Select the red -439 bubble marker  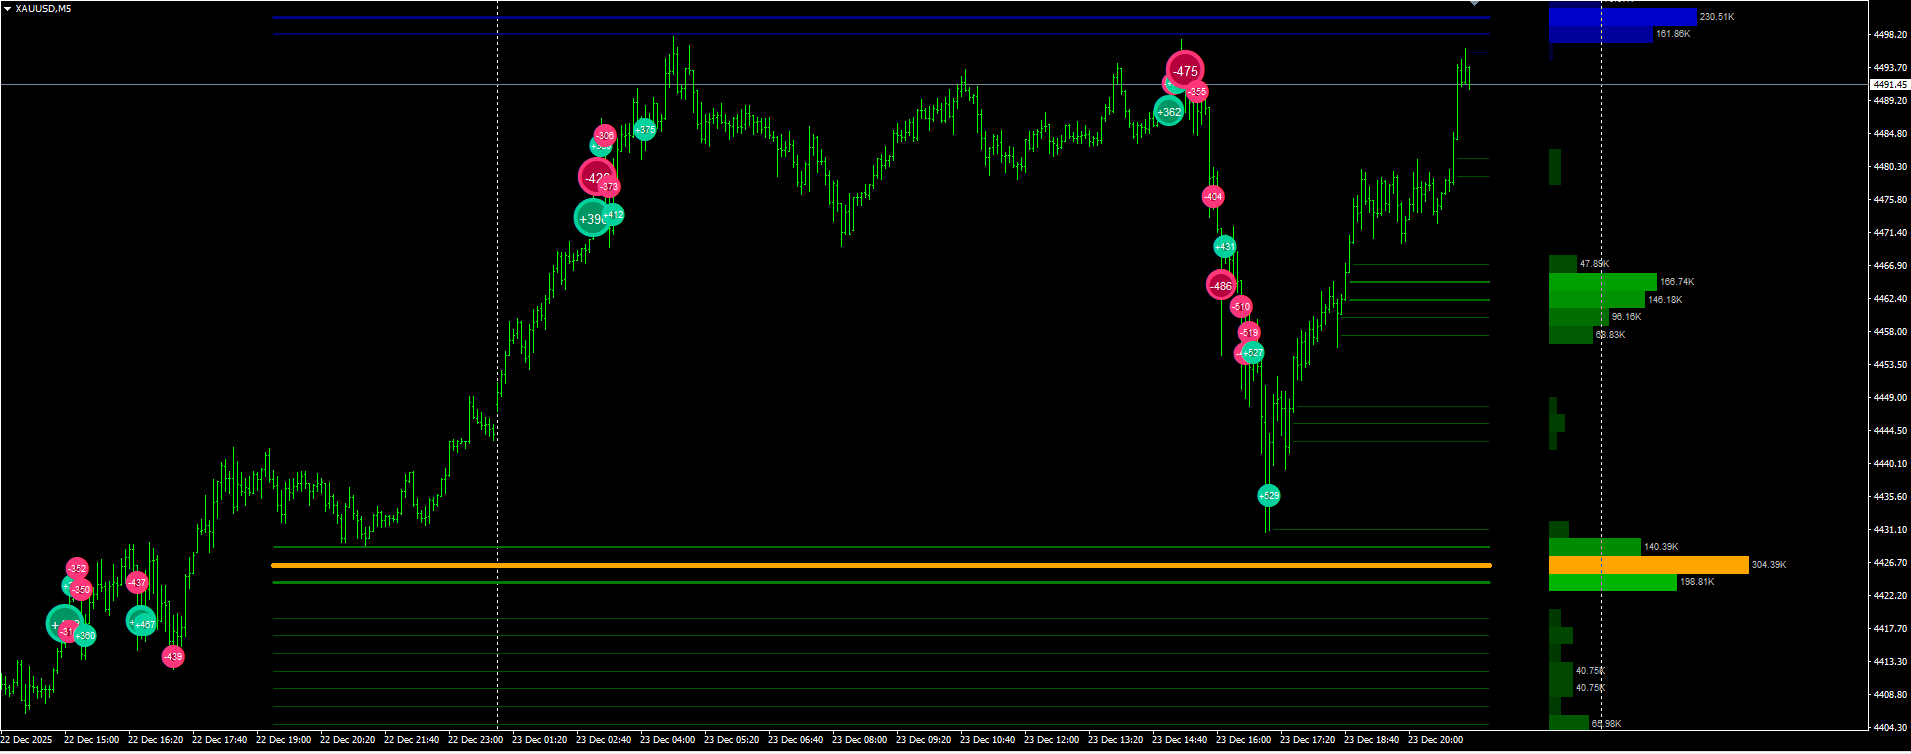(173, 657)
